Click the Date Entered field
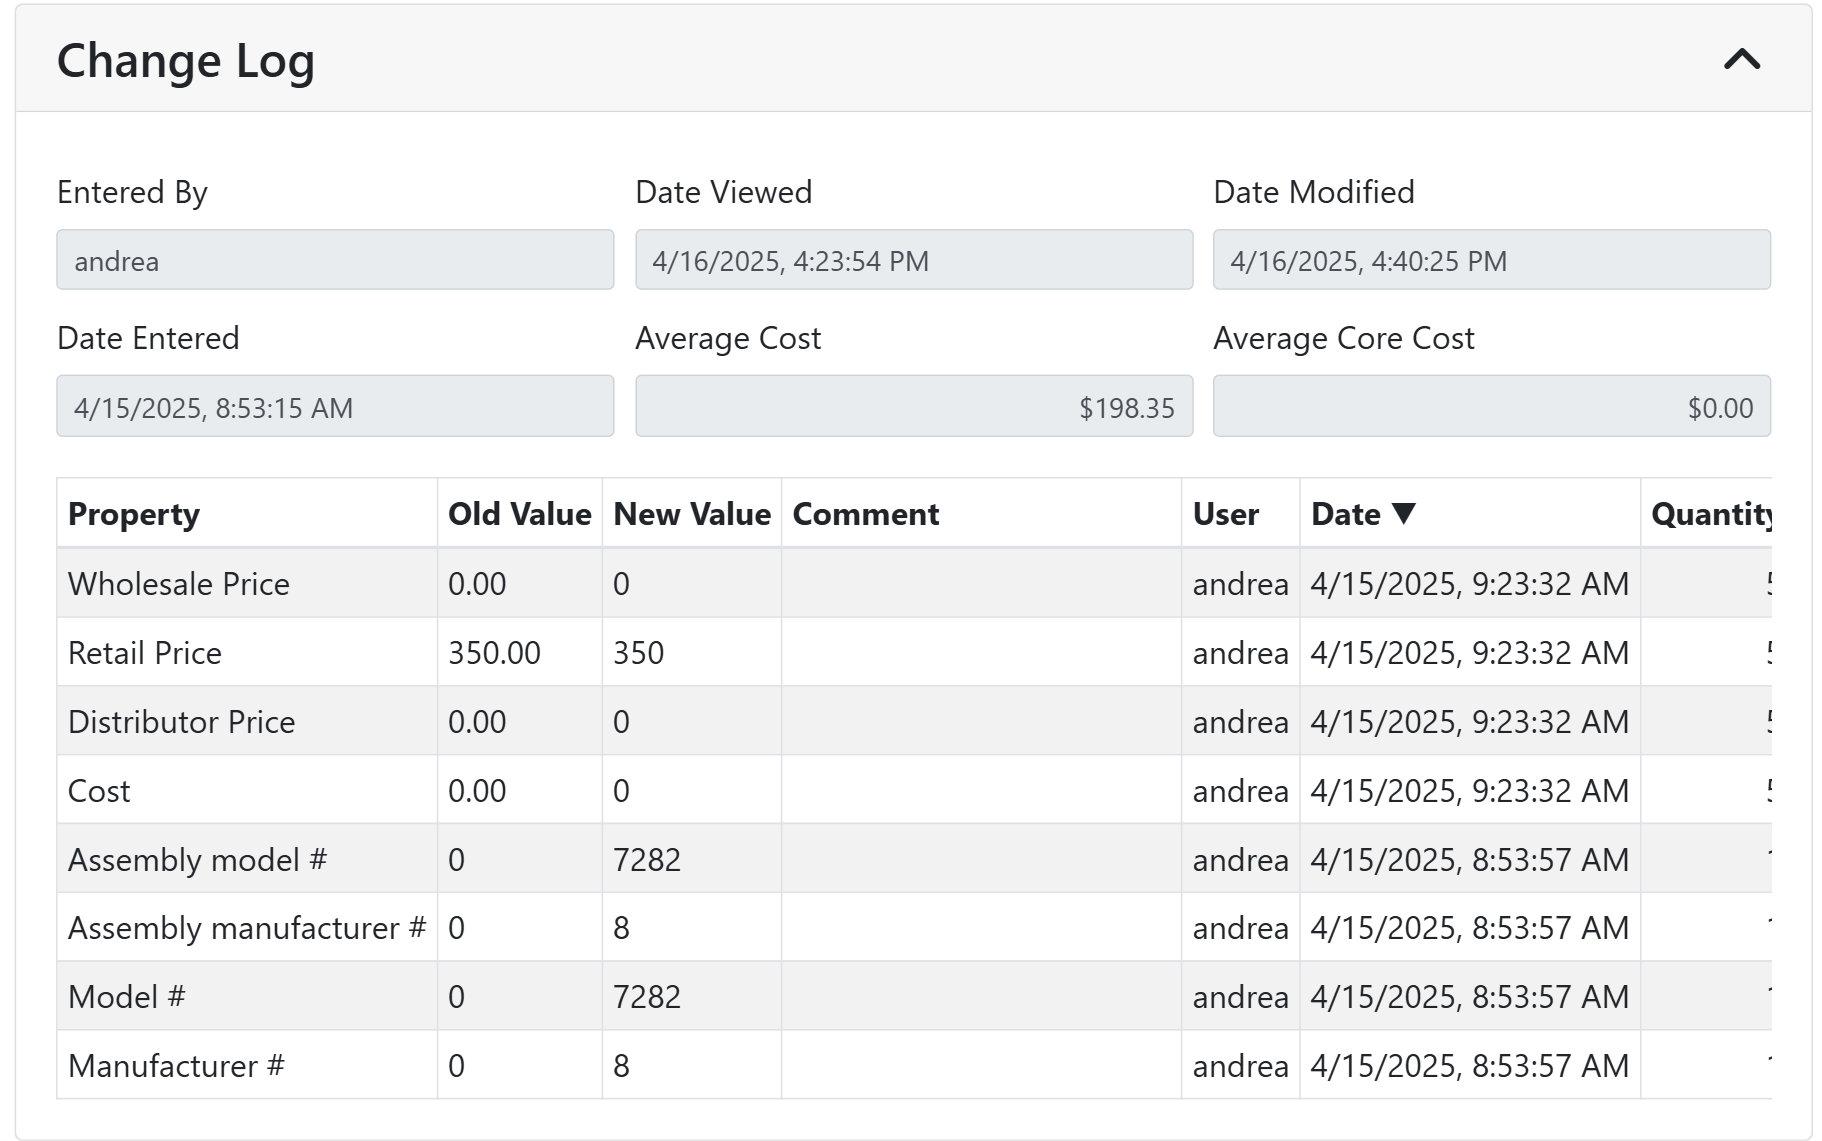This screenshot has width=1822, height=1141. [x=335, y=407]
